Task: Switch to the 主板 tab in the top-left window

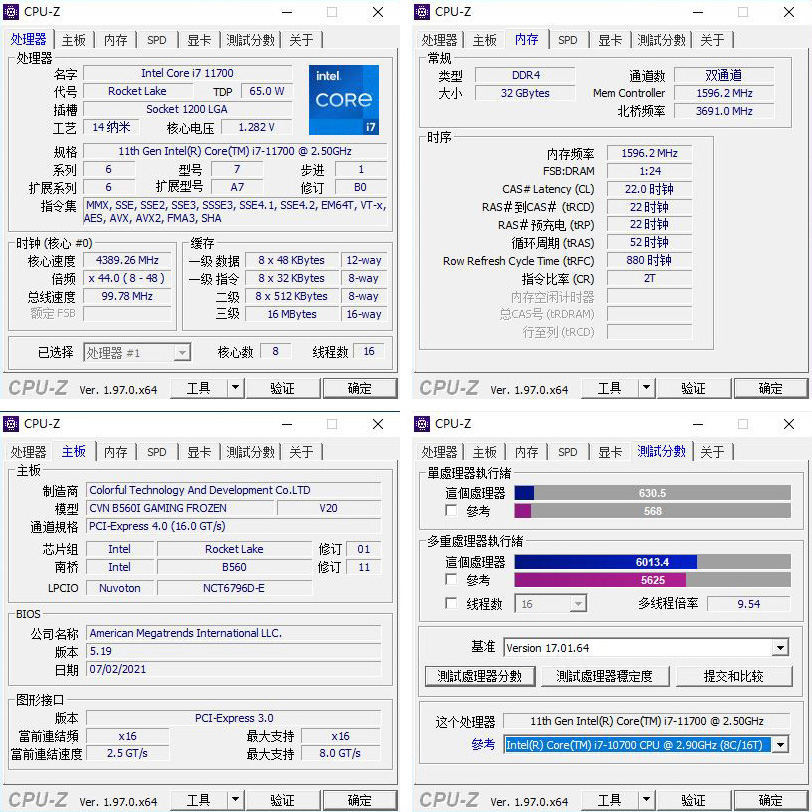Action: (73, 40)
